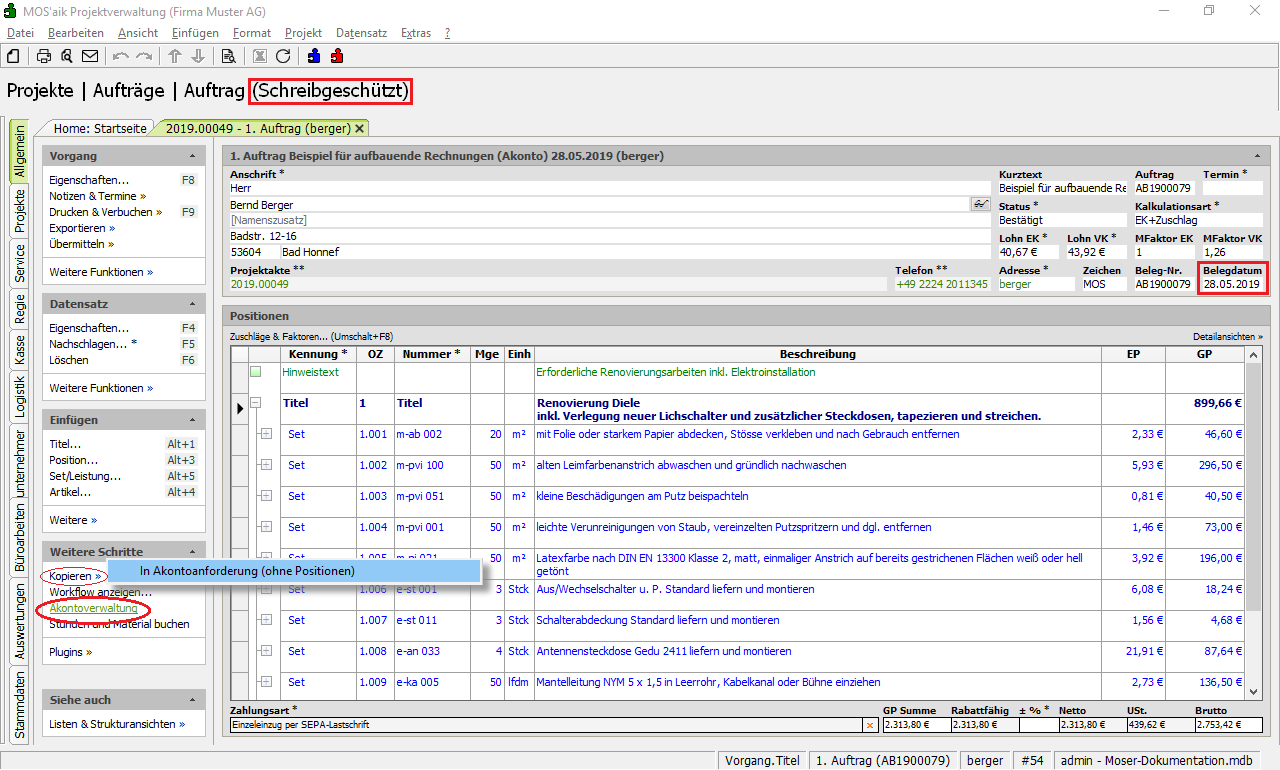This screenshot has height=770, width=1280.
Task: Click the refresh circular arrow icon
Action: (283, 56)
